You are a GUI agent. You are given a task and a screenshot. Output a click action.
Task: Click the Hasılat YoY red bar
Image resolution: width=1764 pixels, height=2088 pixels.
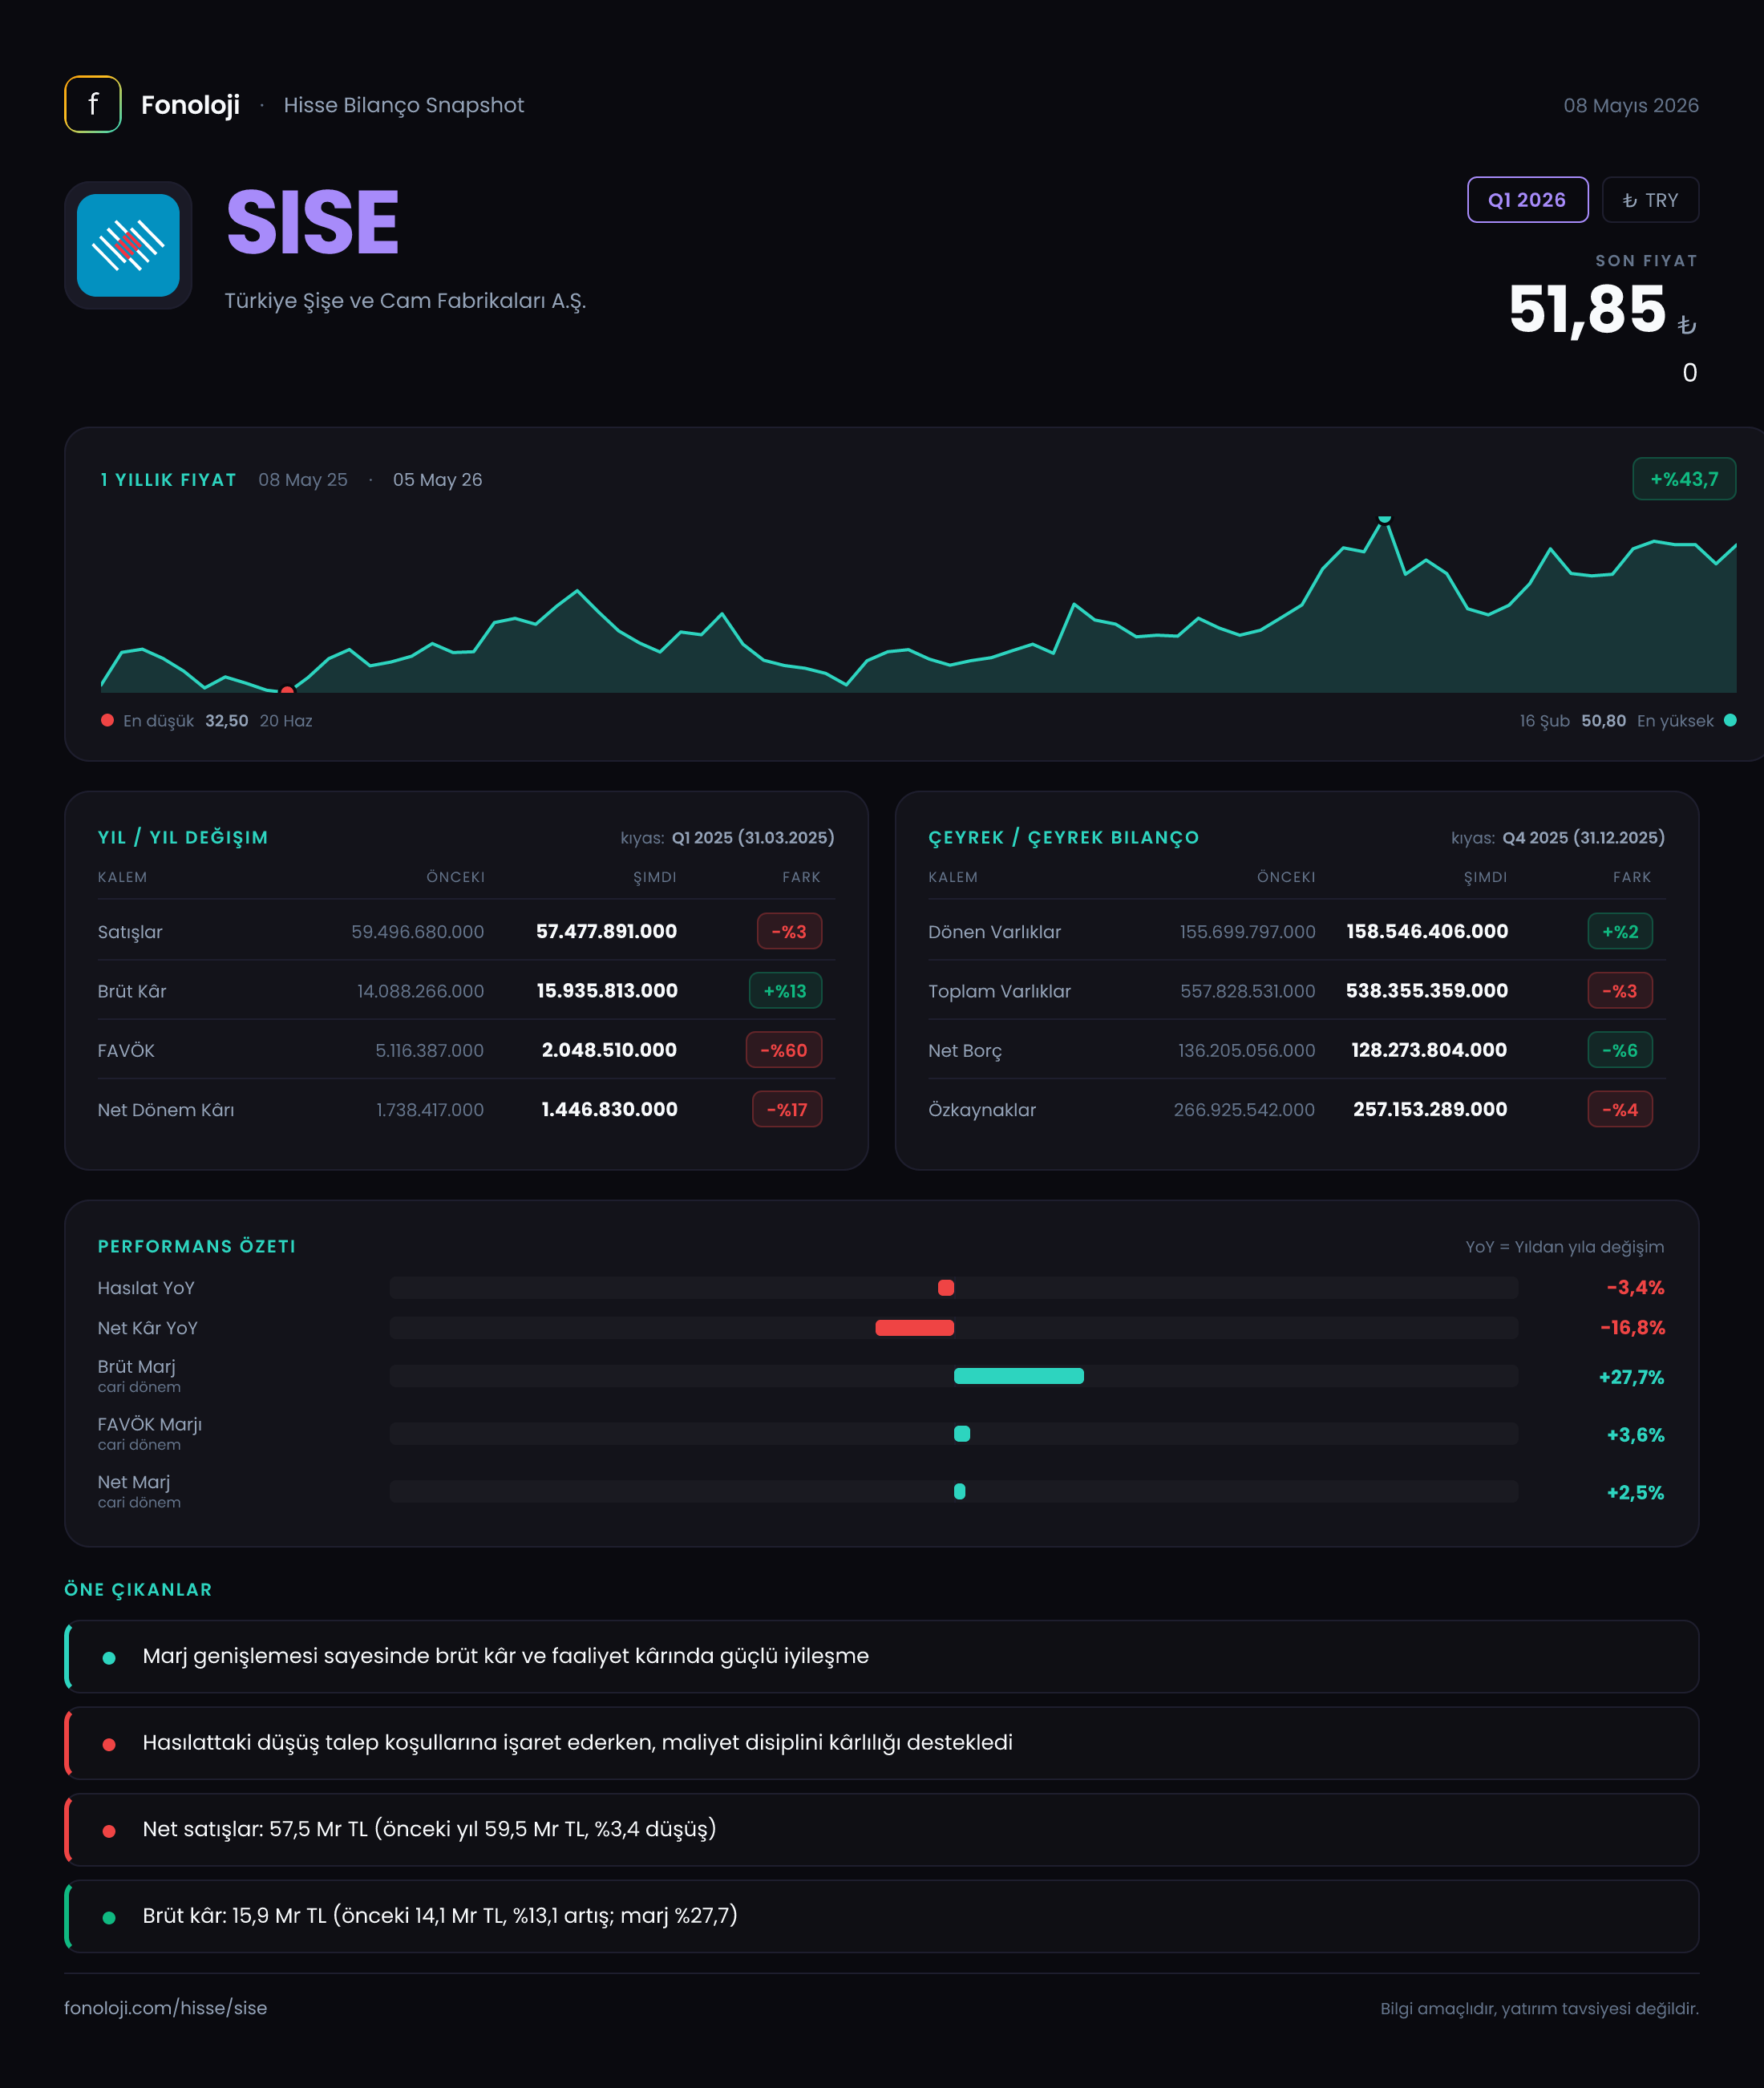(x=946, y=1288)
